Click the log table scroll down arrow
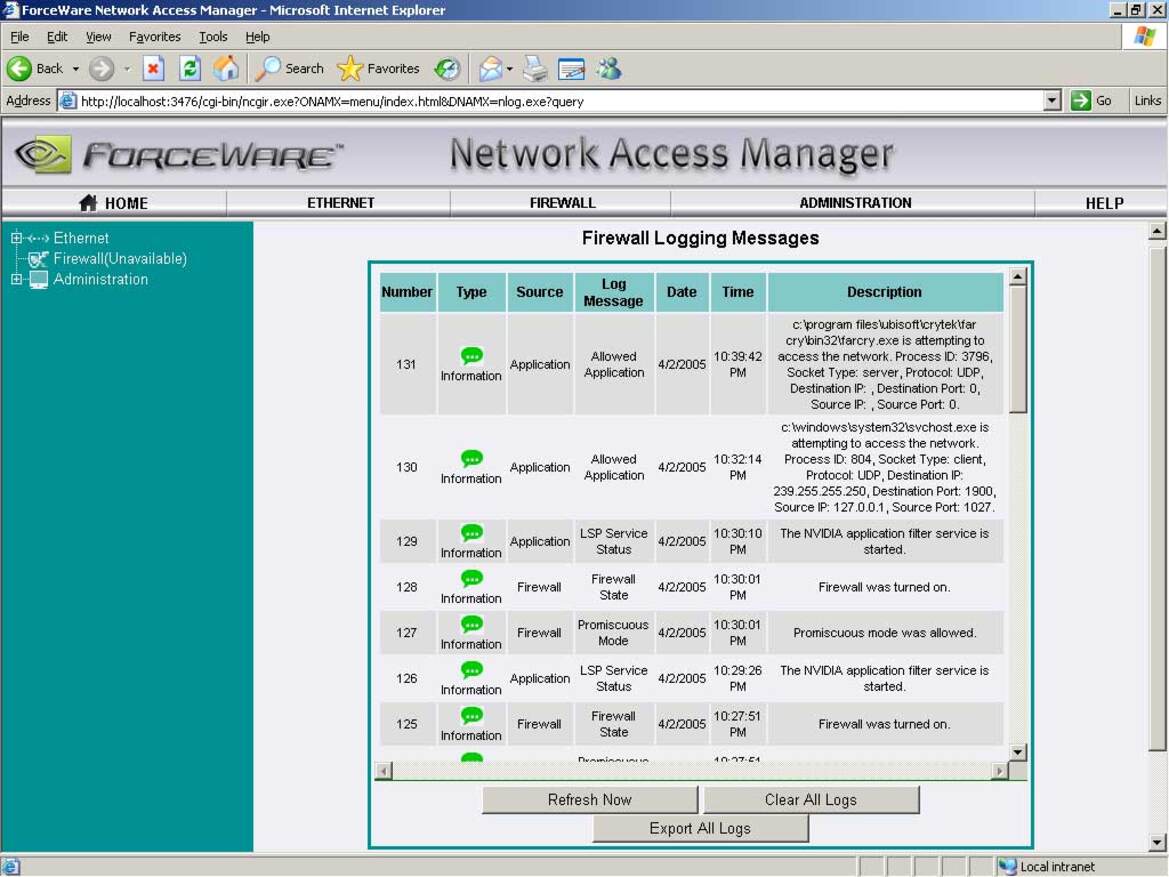The image size is (1169, 877). point(1018,752)
